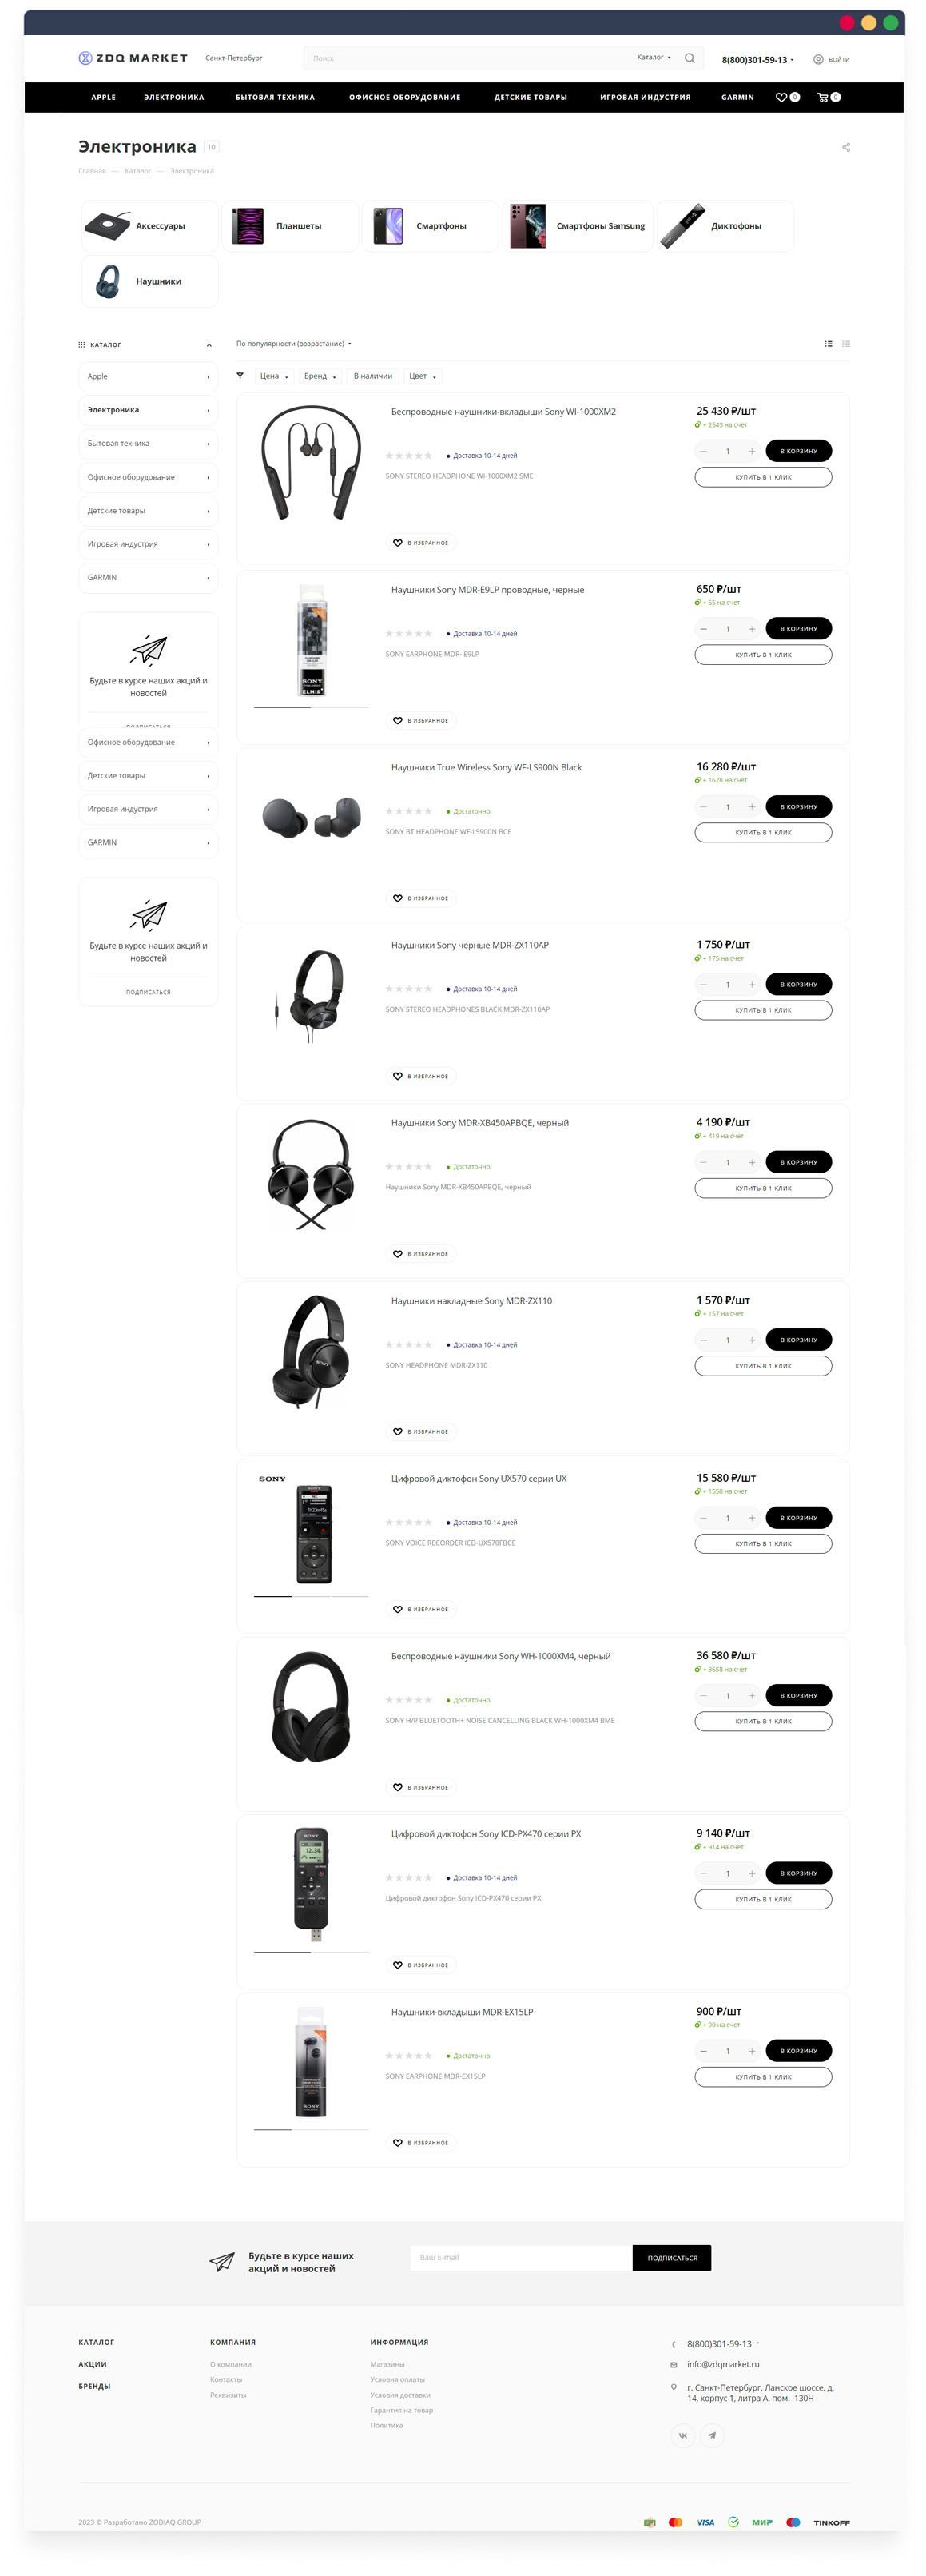Viewport: 926px width, 2576px height.
Task: Open the wishlist heart icon in navigation bar
Action: 781,97
